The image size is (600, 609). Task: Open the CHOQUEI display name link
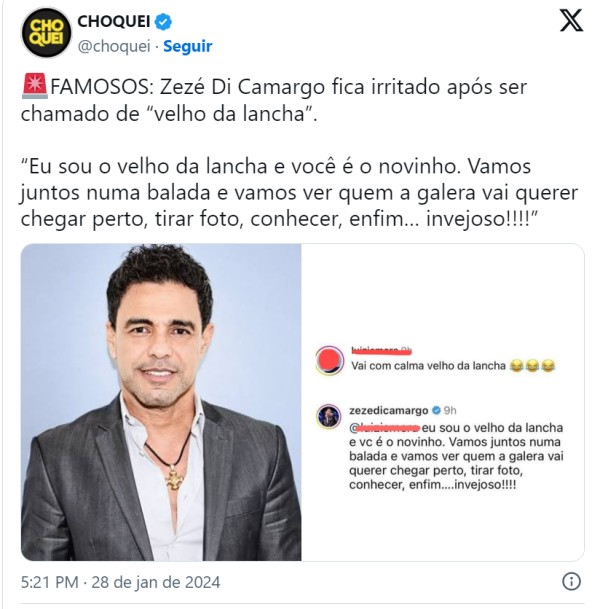tap(114, 21)
